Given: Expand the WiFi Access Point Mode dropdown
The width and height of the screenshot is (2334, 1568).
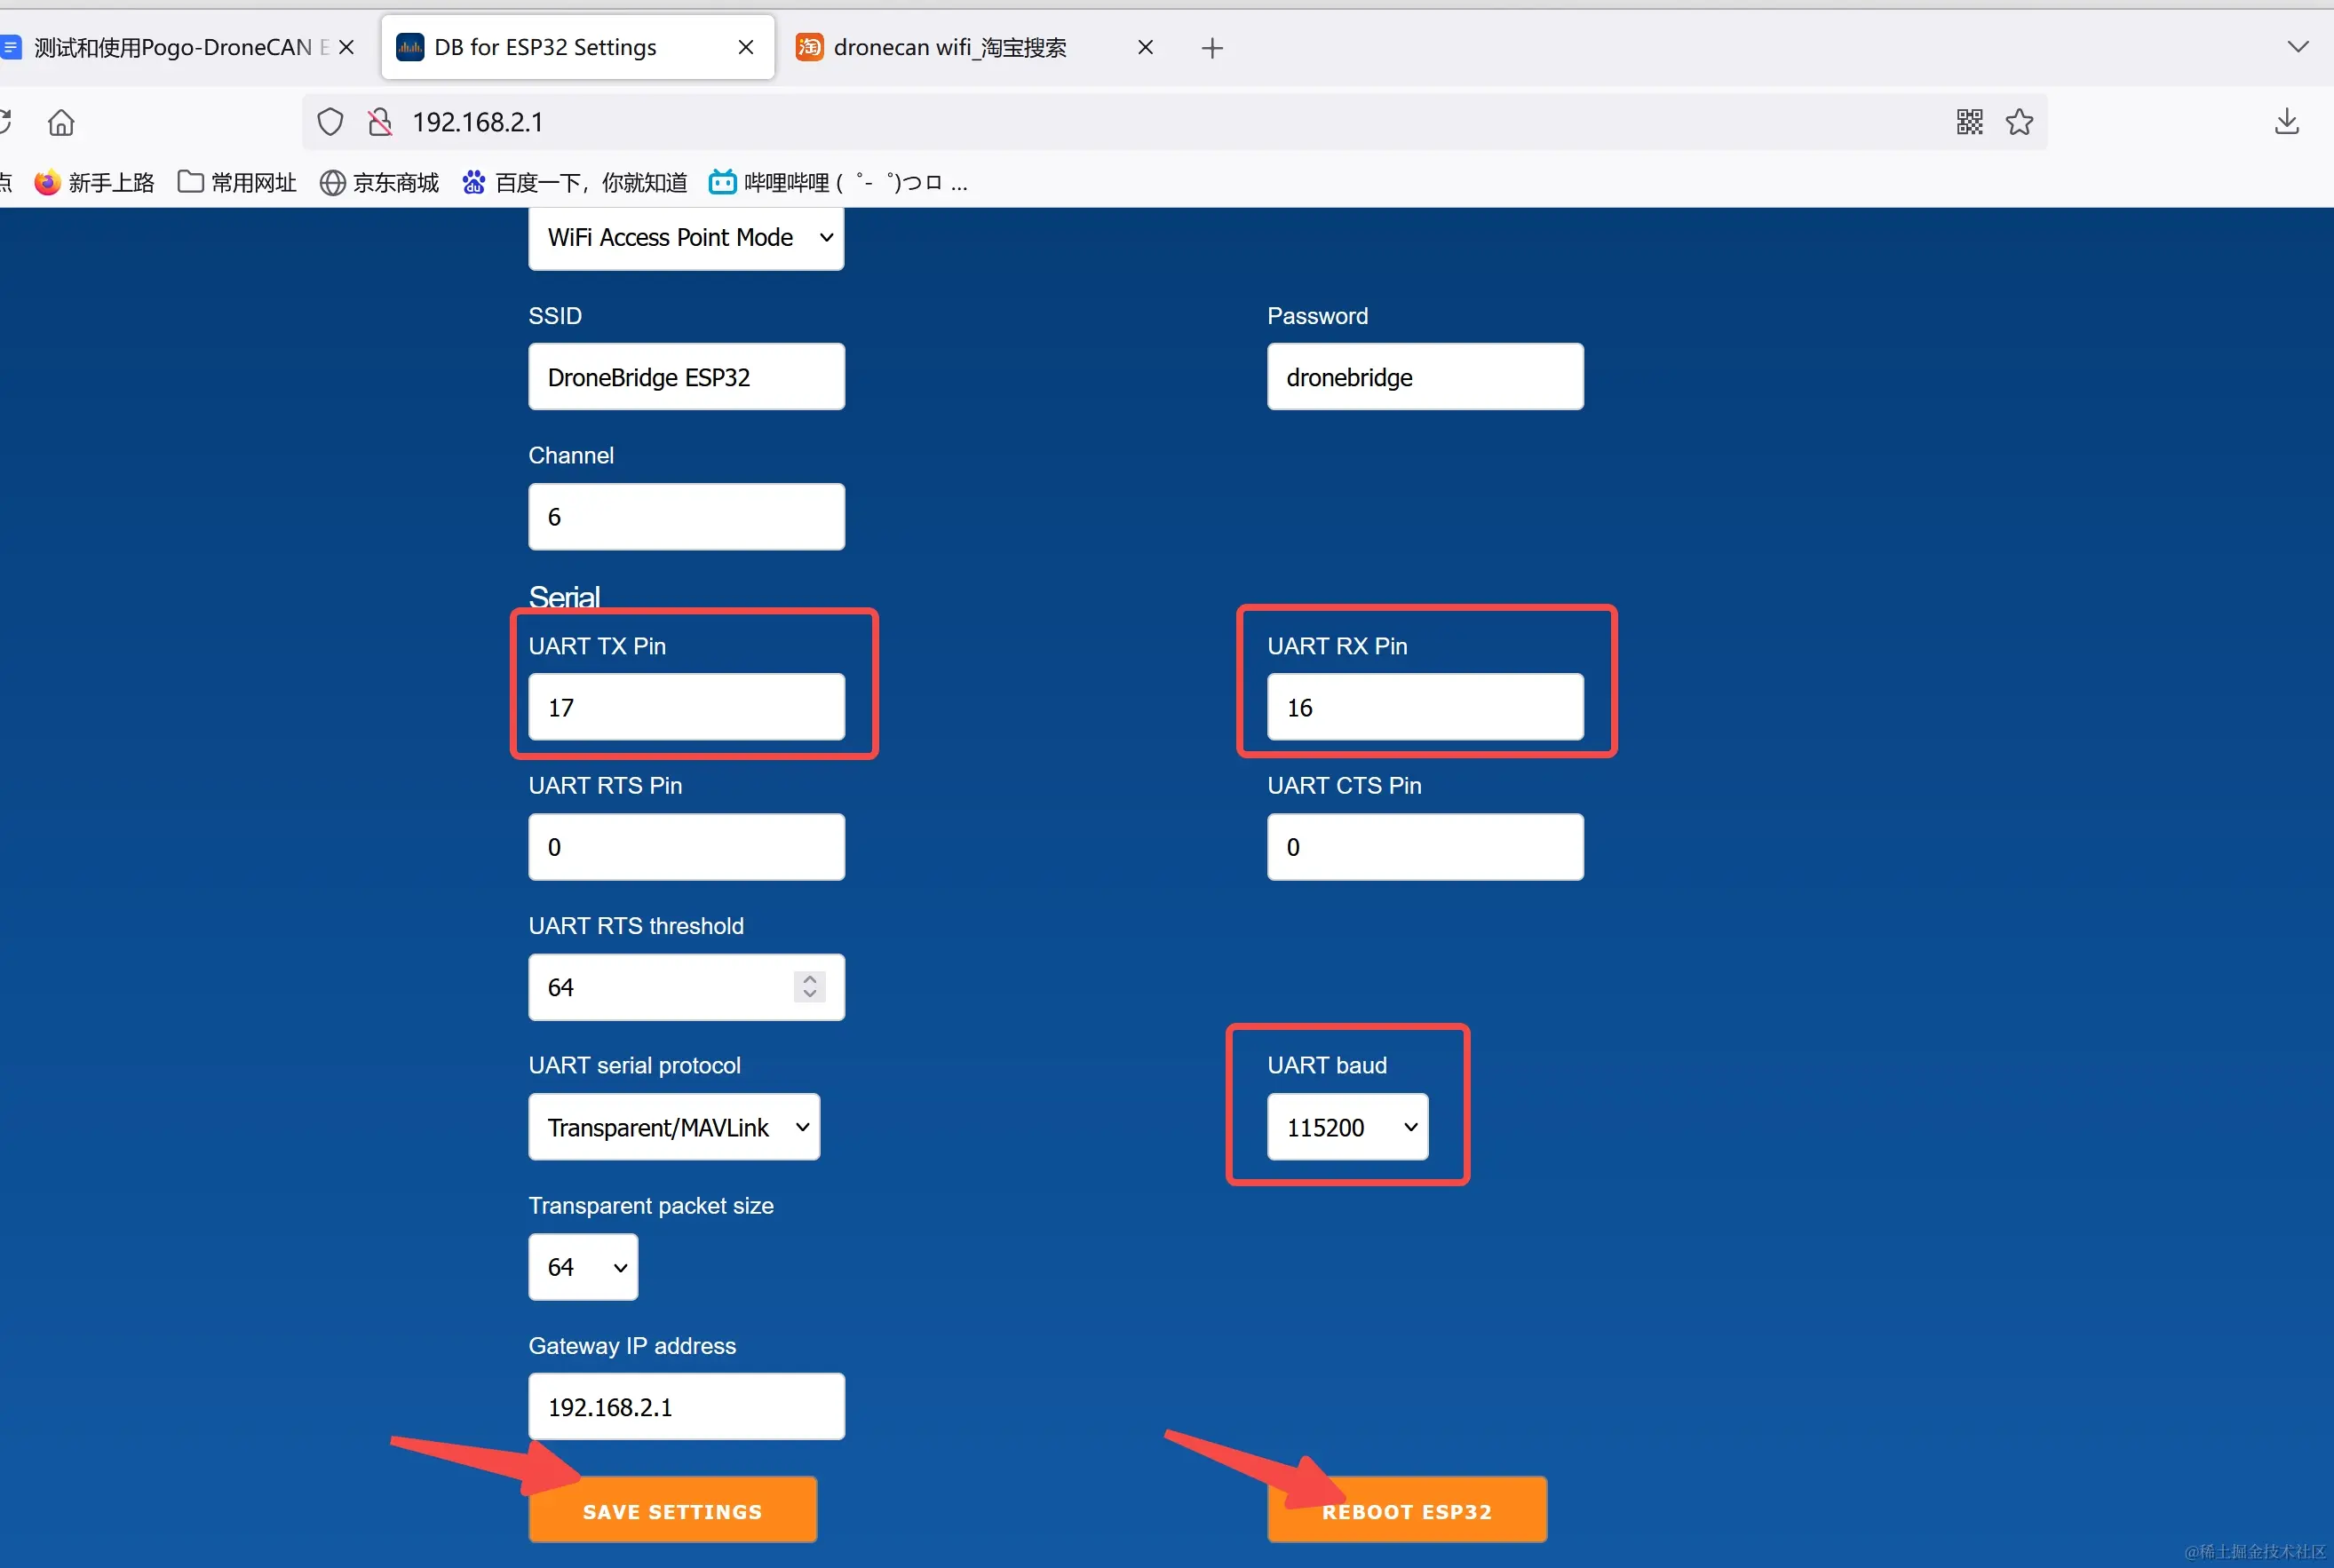Looking at the screenshot, I should click(x=686, y=238).
